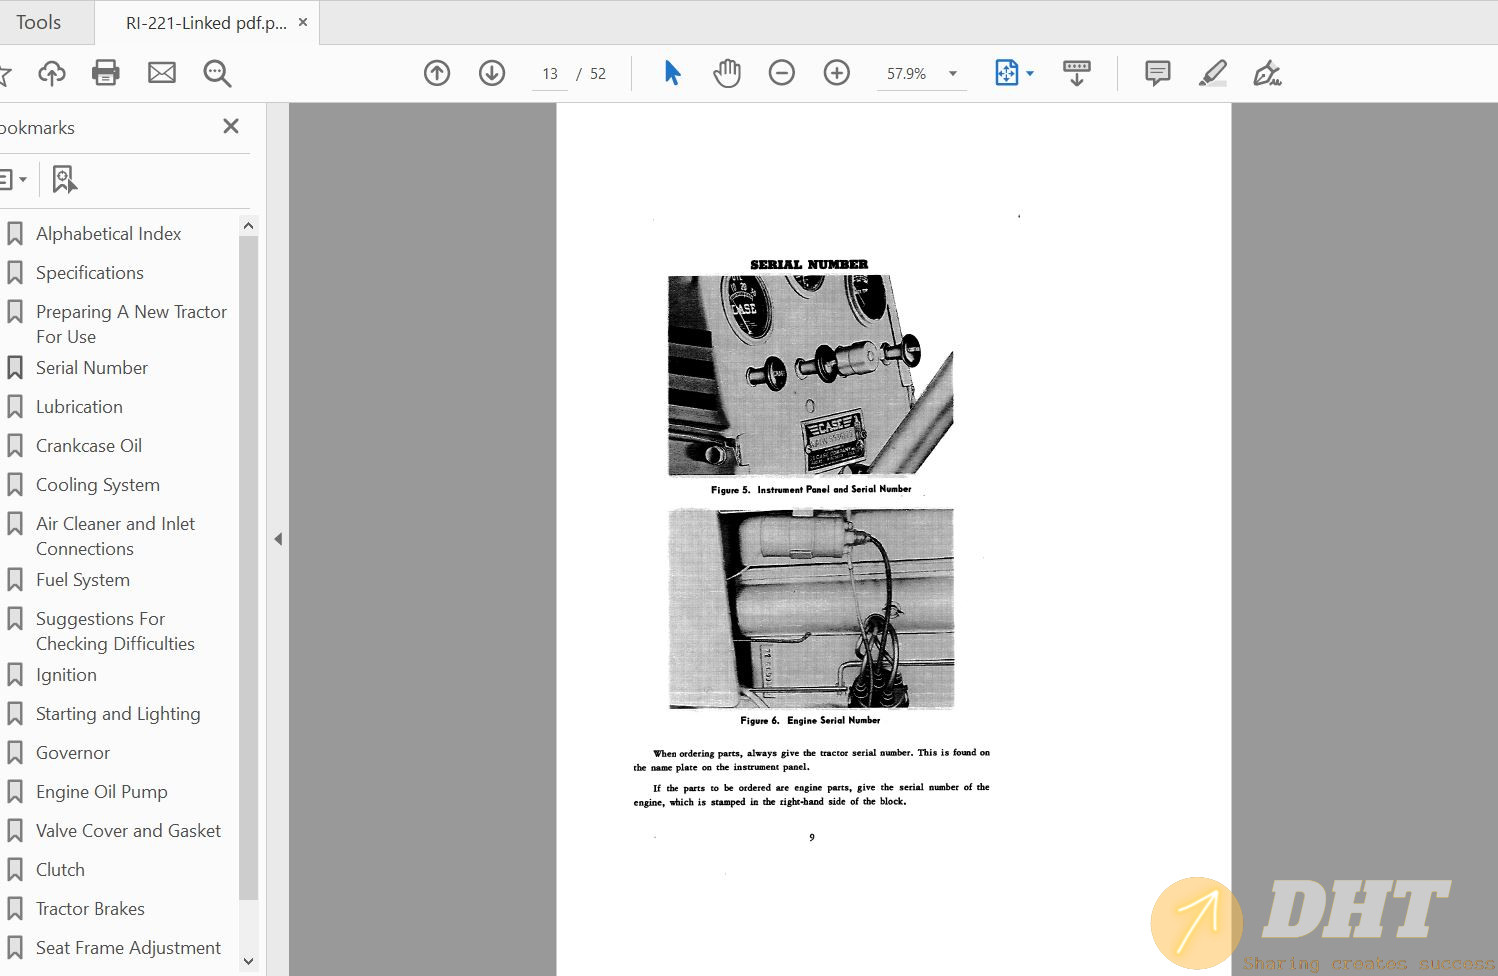Screen dimensions: 1498x976
Task: Jump to the Engine Oil Pump bookmark
Action: [102, 792]
